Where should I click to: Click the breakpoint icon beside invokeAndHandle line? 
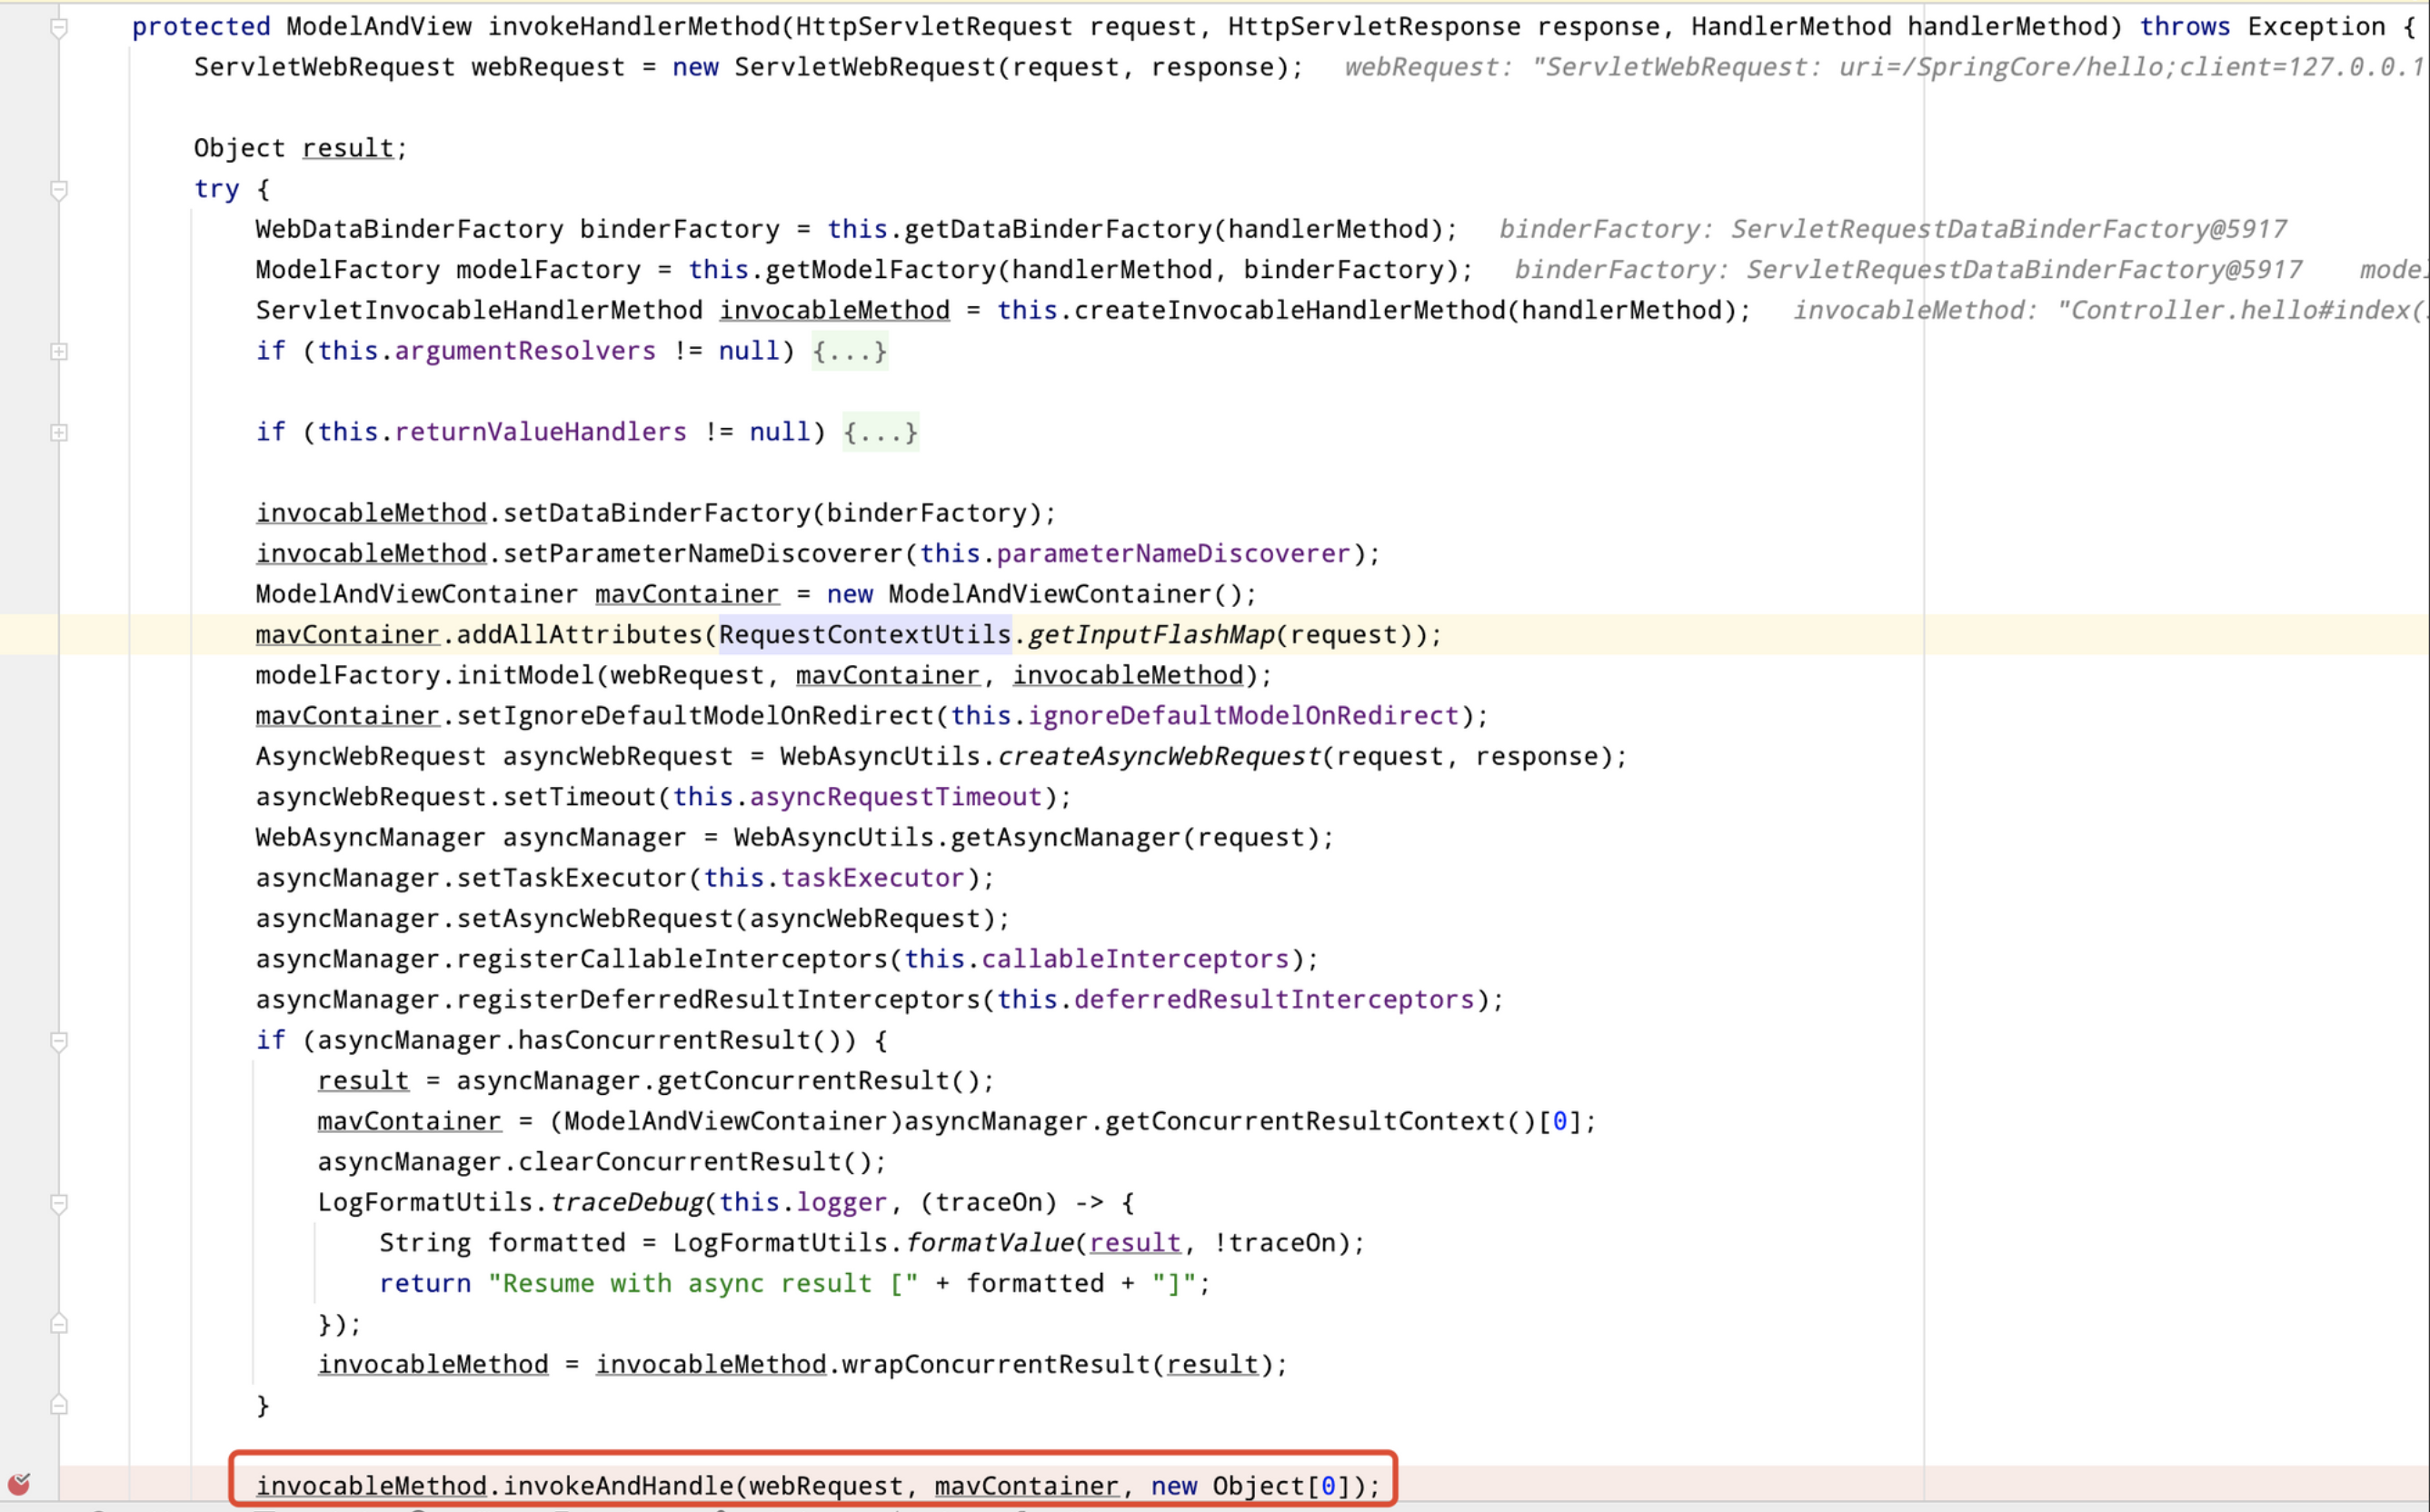[18, 1484]
